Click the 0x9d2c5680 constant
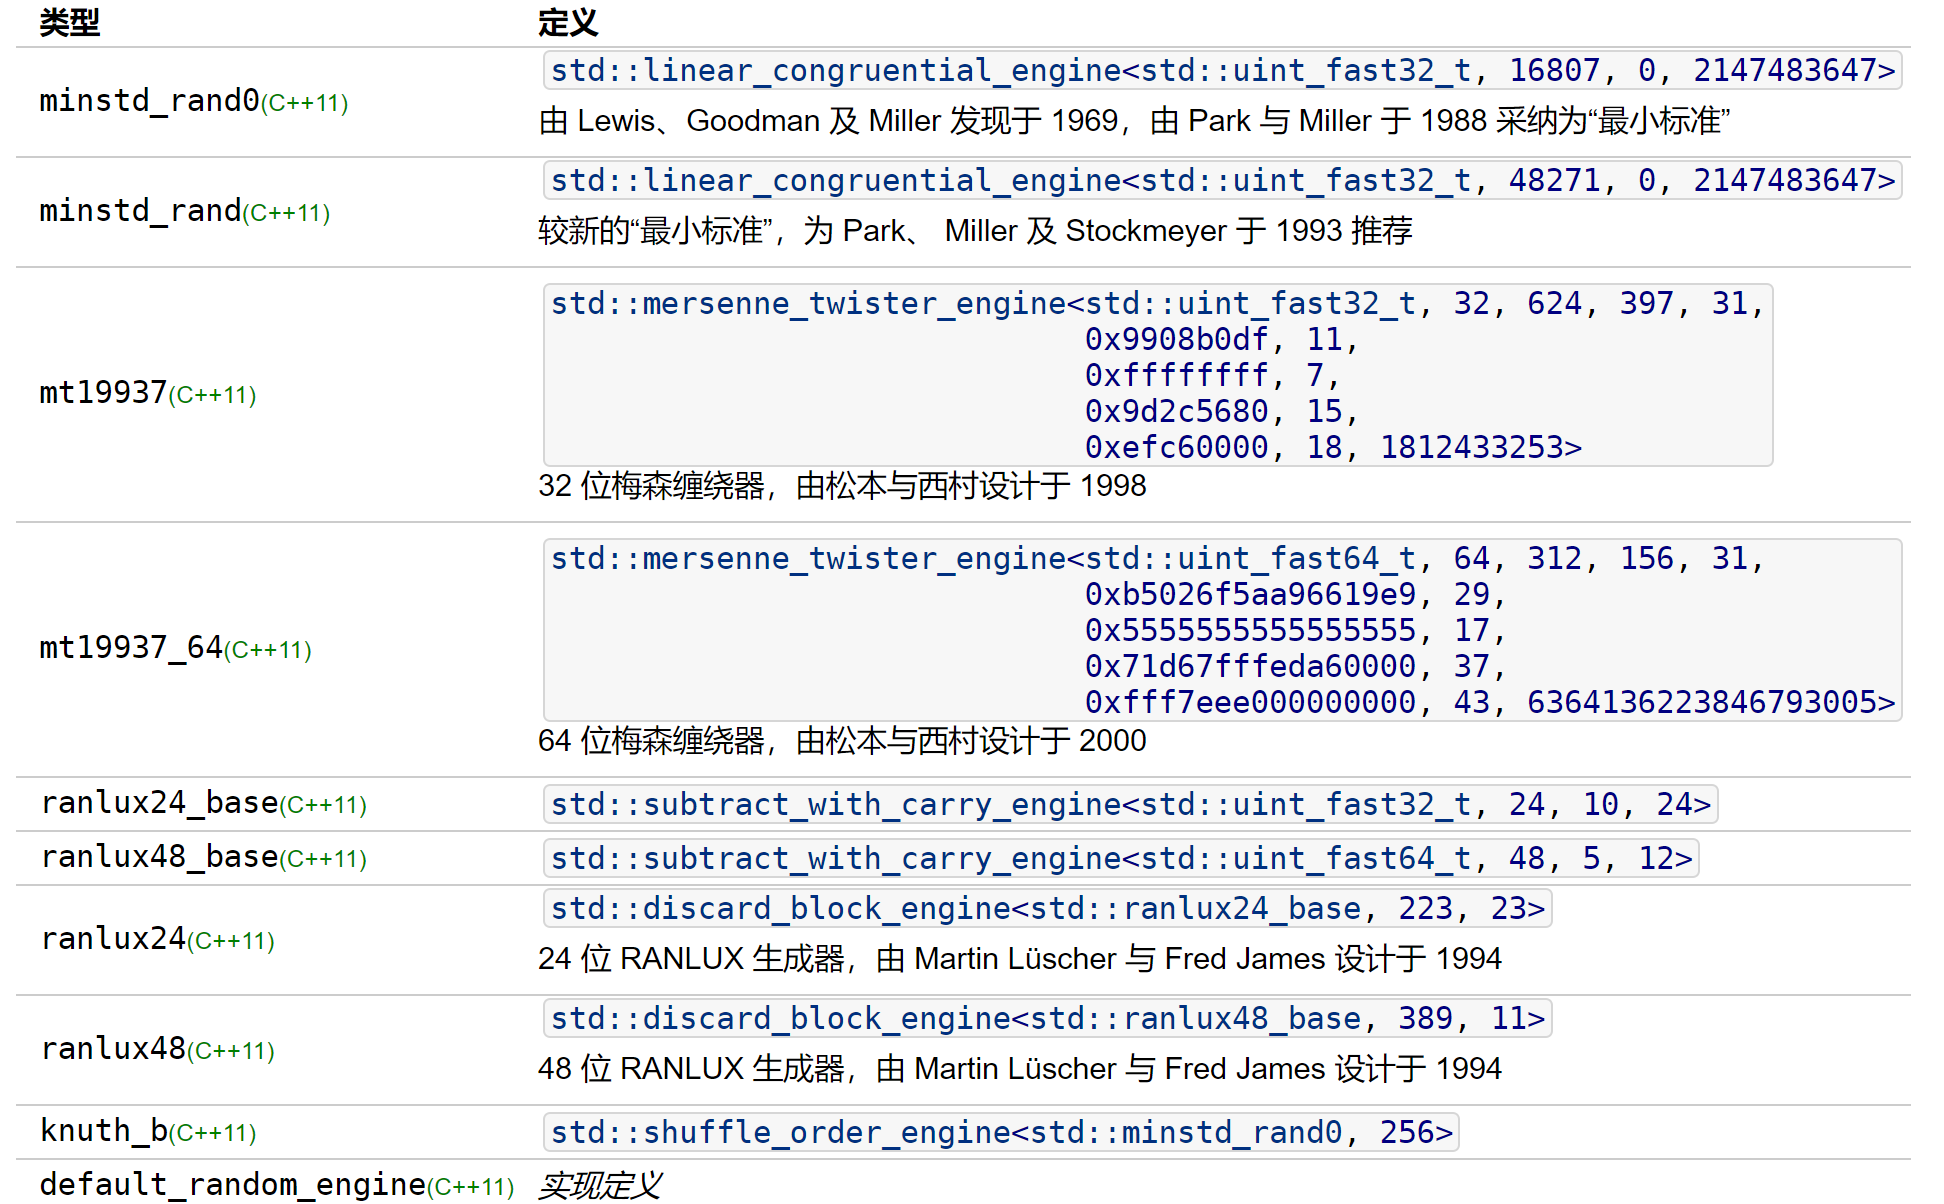 1176,411
